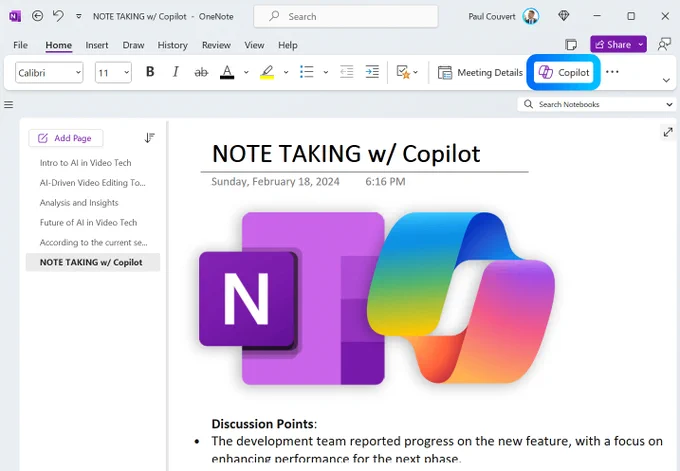Undo the last action
This screenshot has width=680, height=471.
[x=58, y=16]
